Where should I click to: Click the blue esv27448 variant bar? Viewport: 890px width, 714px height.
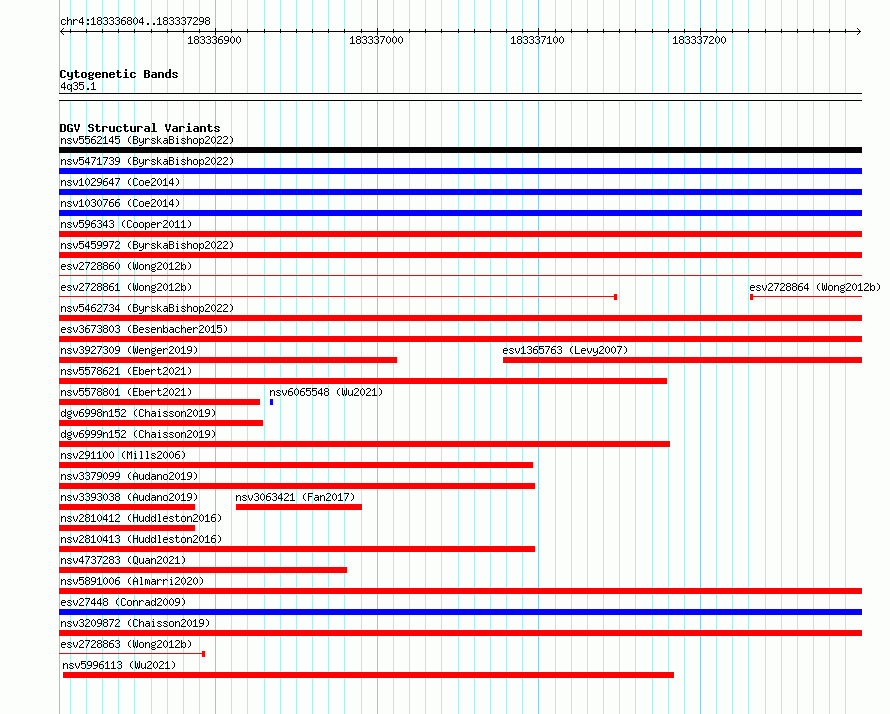point(460,612)
